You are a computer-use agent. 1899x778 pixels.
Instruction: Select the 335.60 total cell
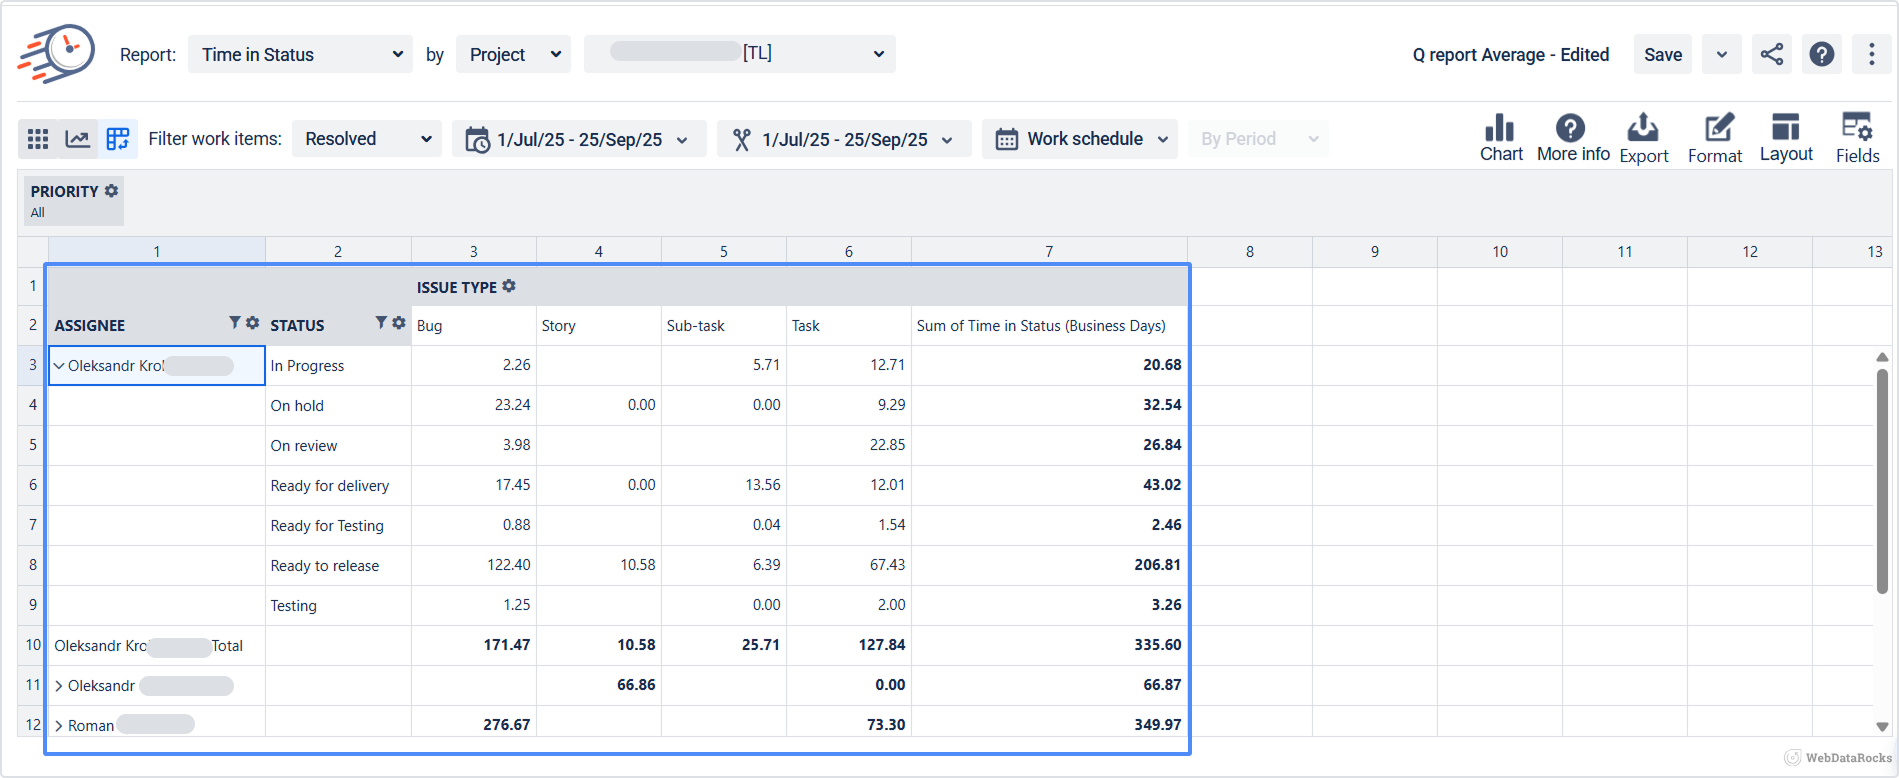click(x=1049, y=645)
